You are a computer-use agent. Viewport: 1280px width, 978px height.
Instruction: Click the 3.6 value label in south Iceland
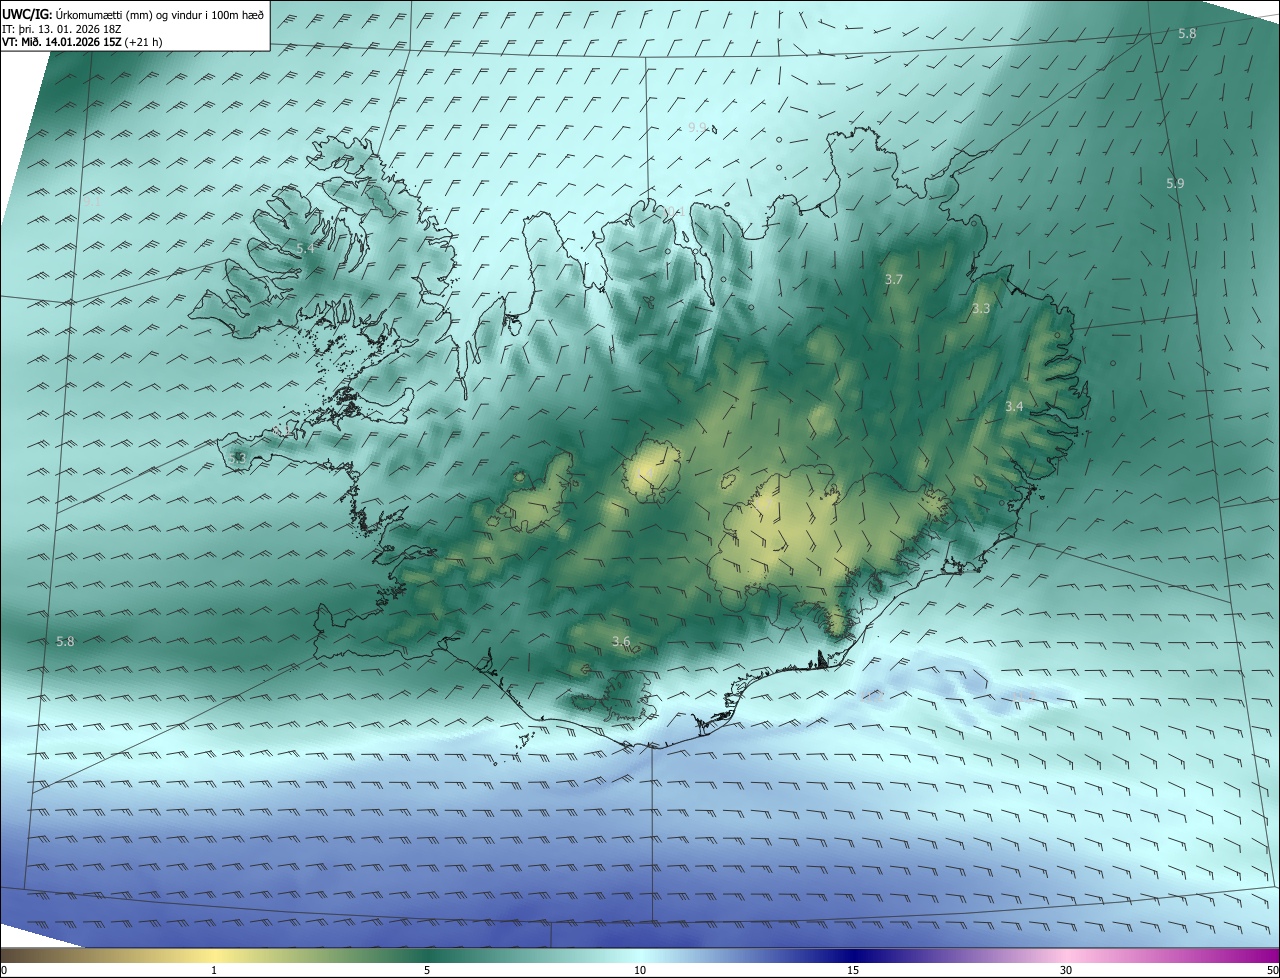point(621,641)
